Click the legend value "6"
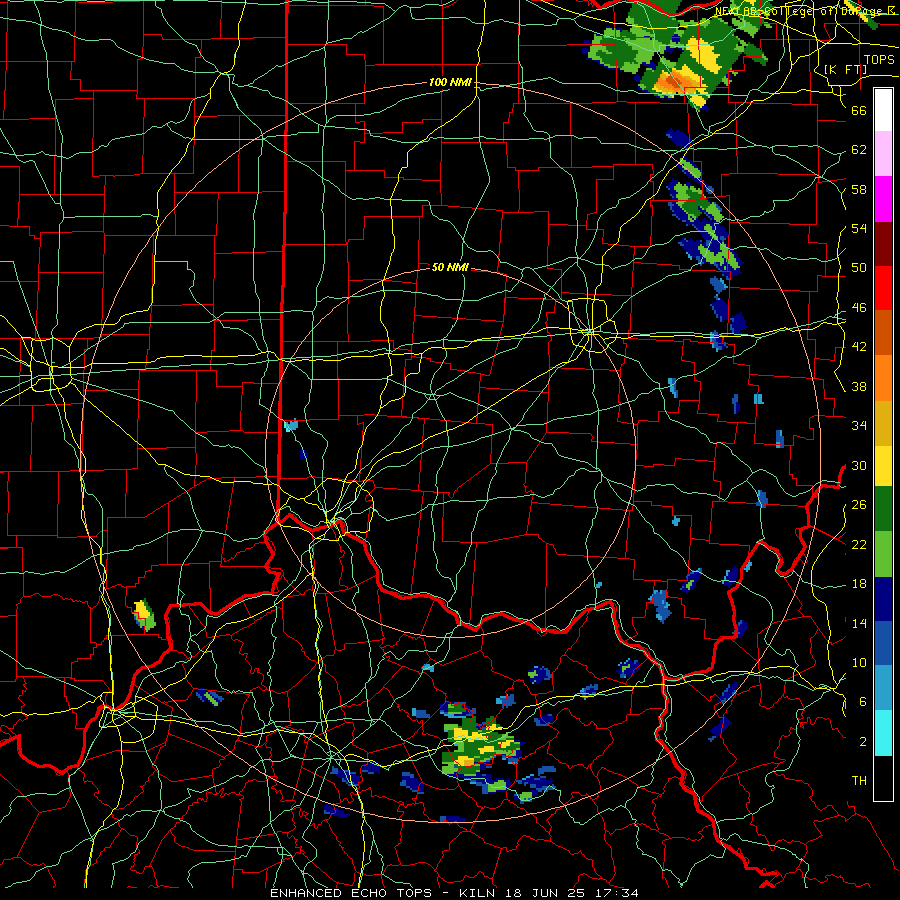900x900 pixels. [863, 701]
